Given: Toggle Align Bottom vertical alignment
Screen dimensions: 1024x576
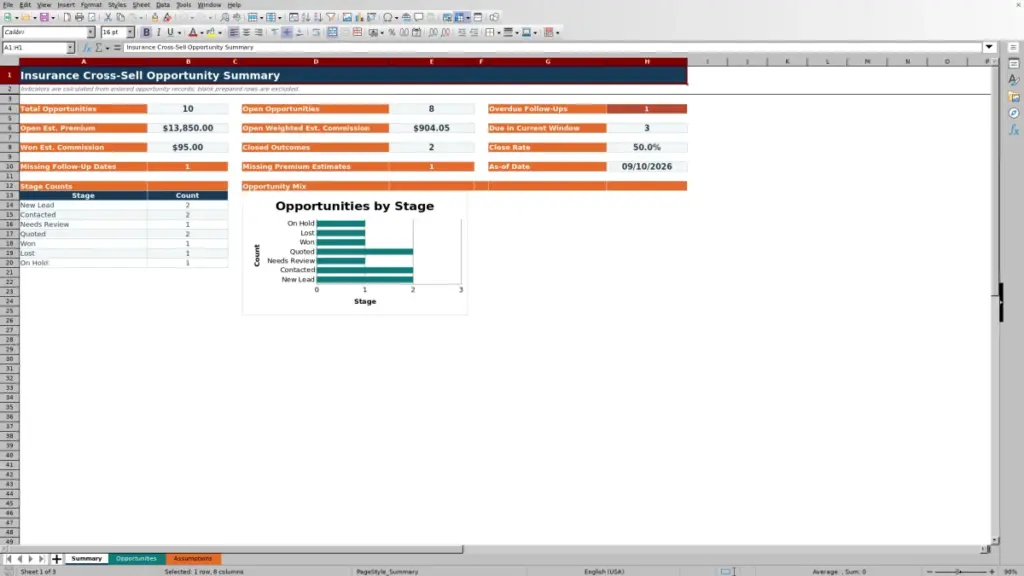Looking at the screenshot, I should click(300, 32).
